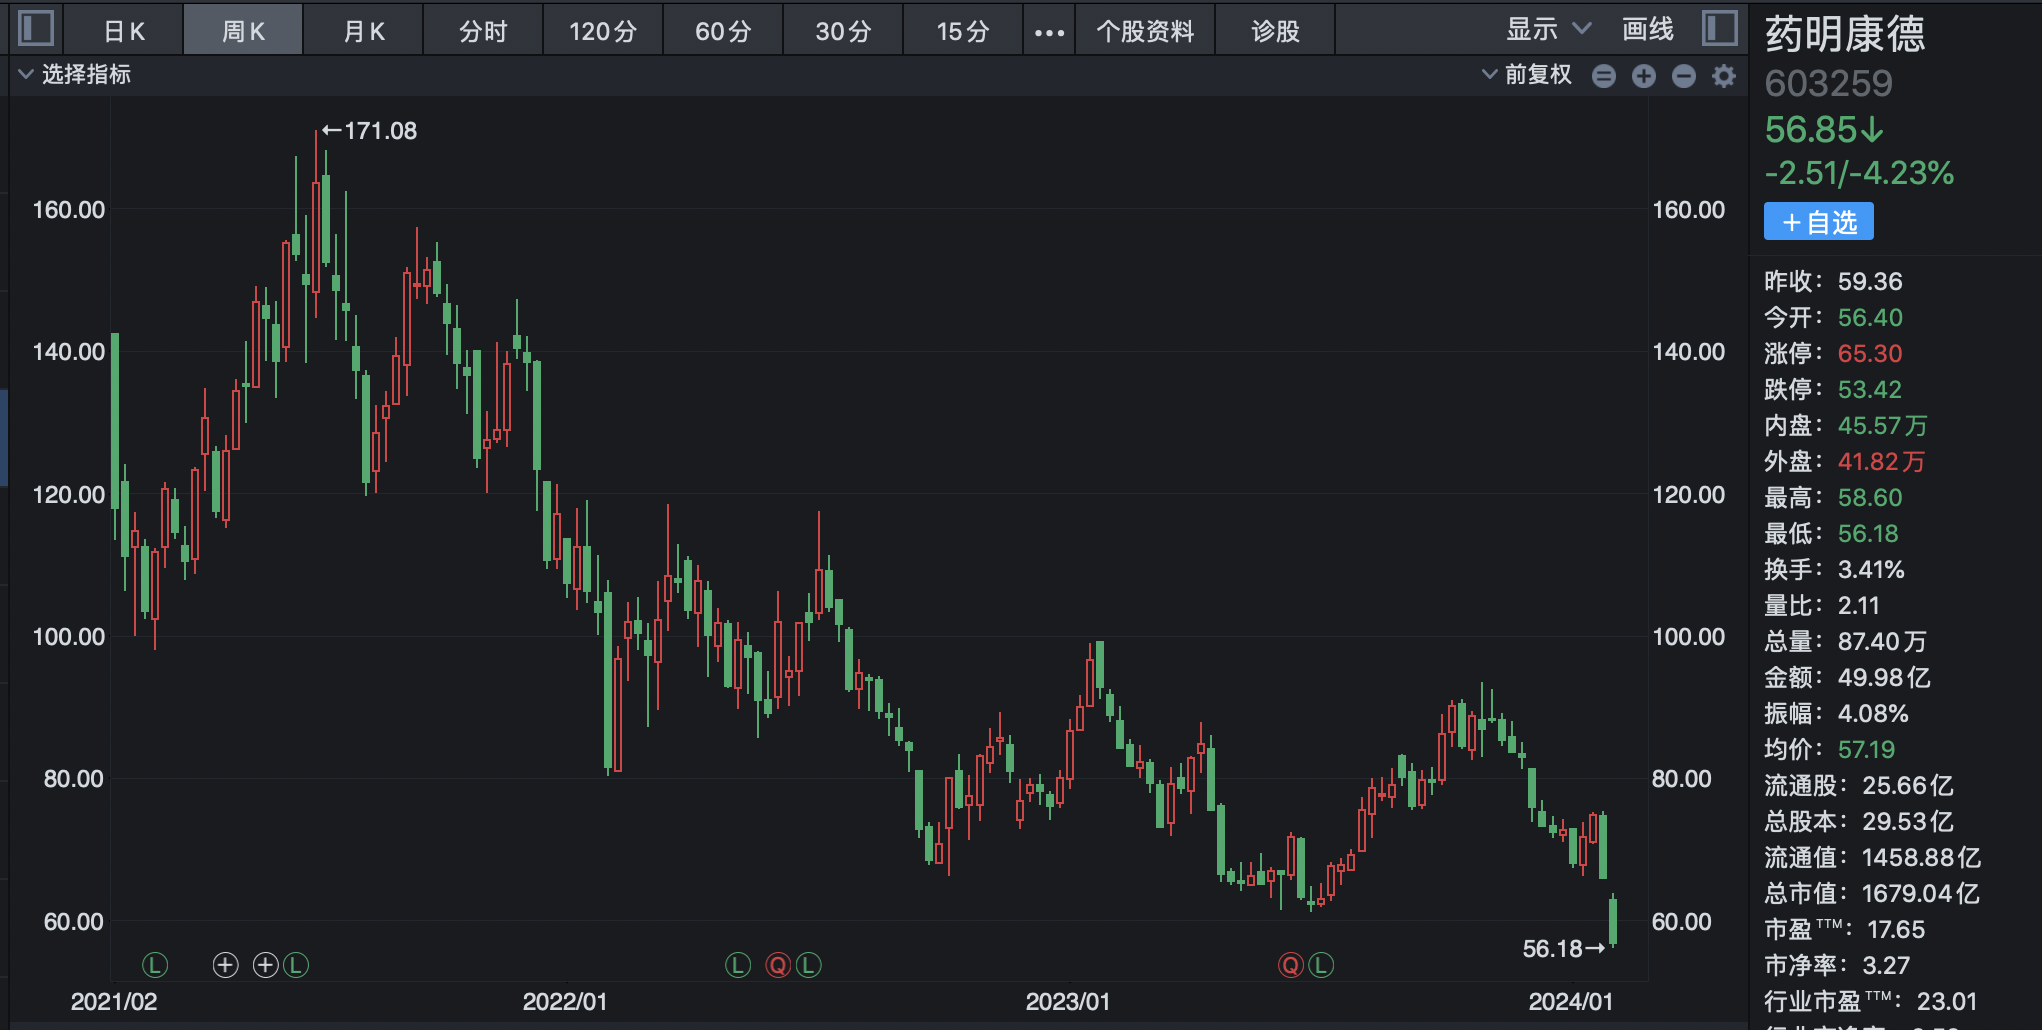Switch to the 月K tab

pyautogui.click(x=362, y=30)
